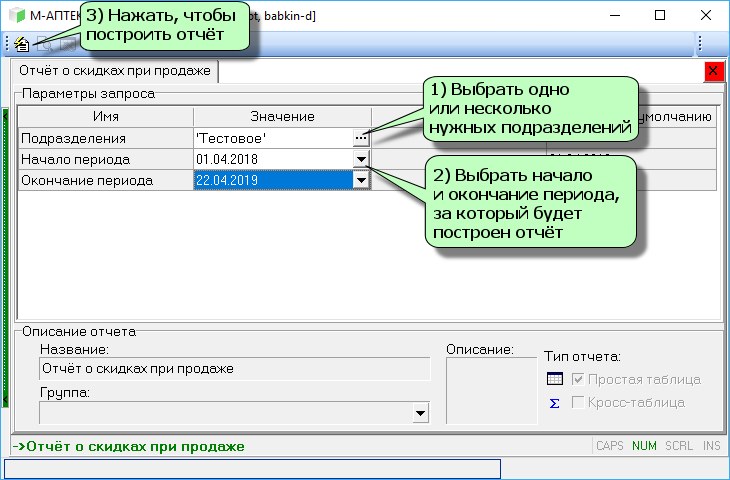Minimize the M-АПТЕКА window
The width and height of the screenshot is (730, 480).
pos(615,15)
